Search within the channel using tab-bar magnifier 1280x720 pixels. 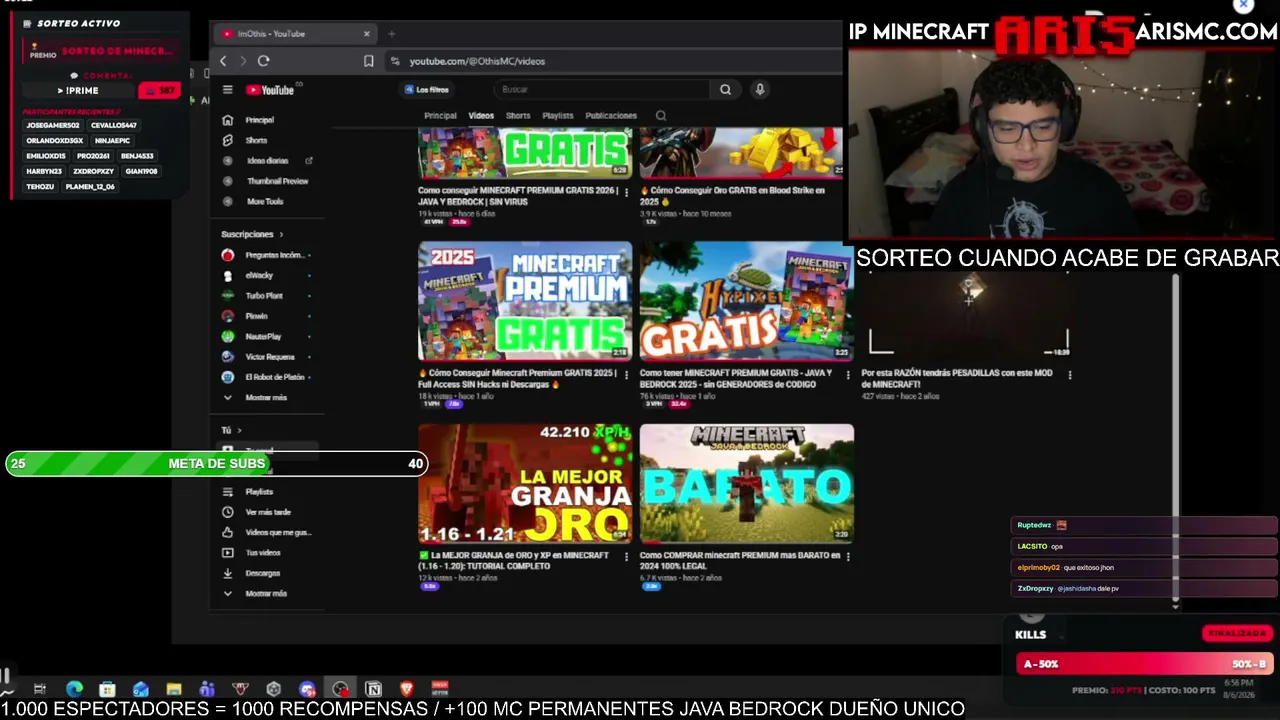(x=661, y=116)
